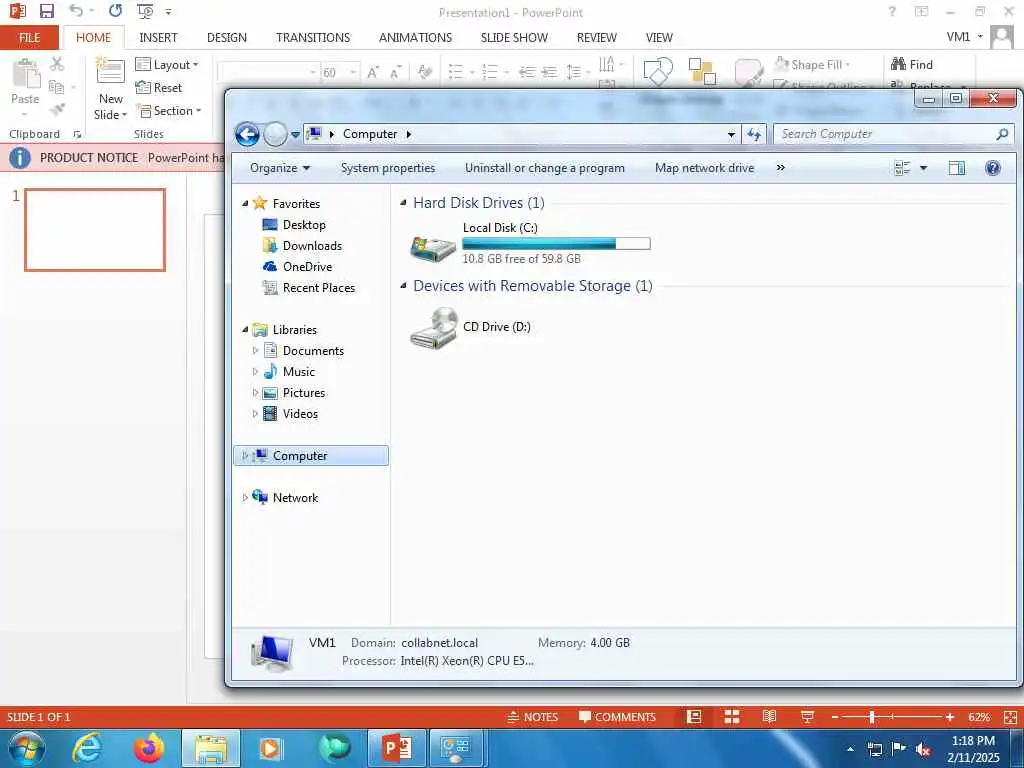The width and height of the screenshot is (1024, 768).
Task: Collapse the Favorites tree group
Action: tap(245, 204)
